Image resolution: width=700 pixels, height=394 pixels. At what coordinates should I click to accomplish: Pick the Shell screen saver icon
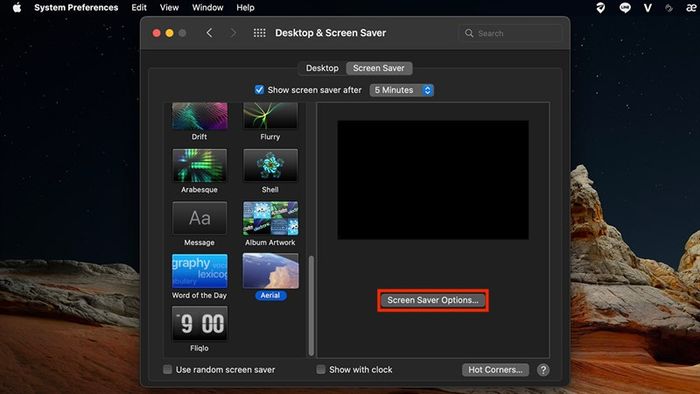pos(270,166)
